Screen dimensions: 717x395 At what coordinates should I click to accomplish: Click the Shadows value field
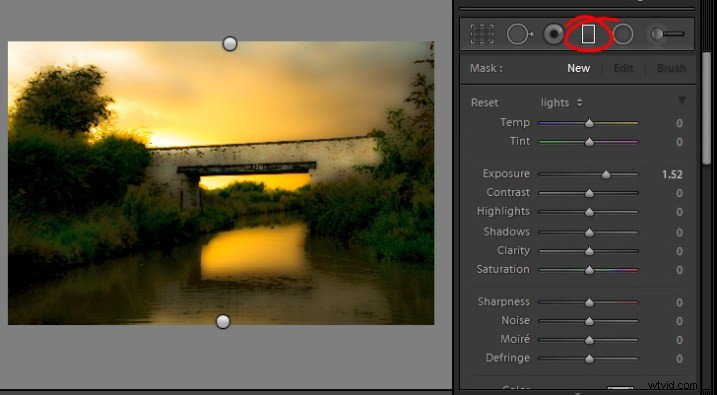coord(680,233)
